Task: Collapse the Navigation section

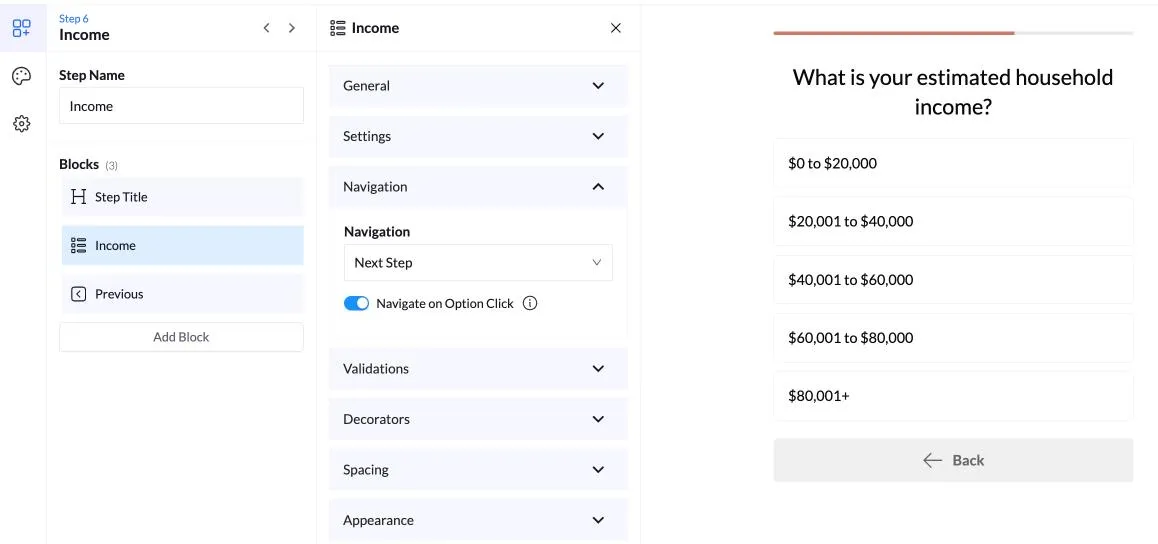Action: [479, 187]
